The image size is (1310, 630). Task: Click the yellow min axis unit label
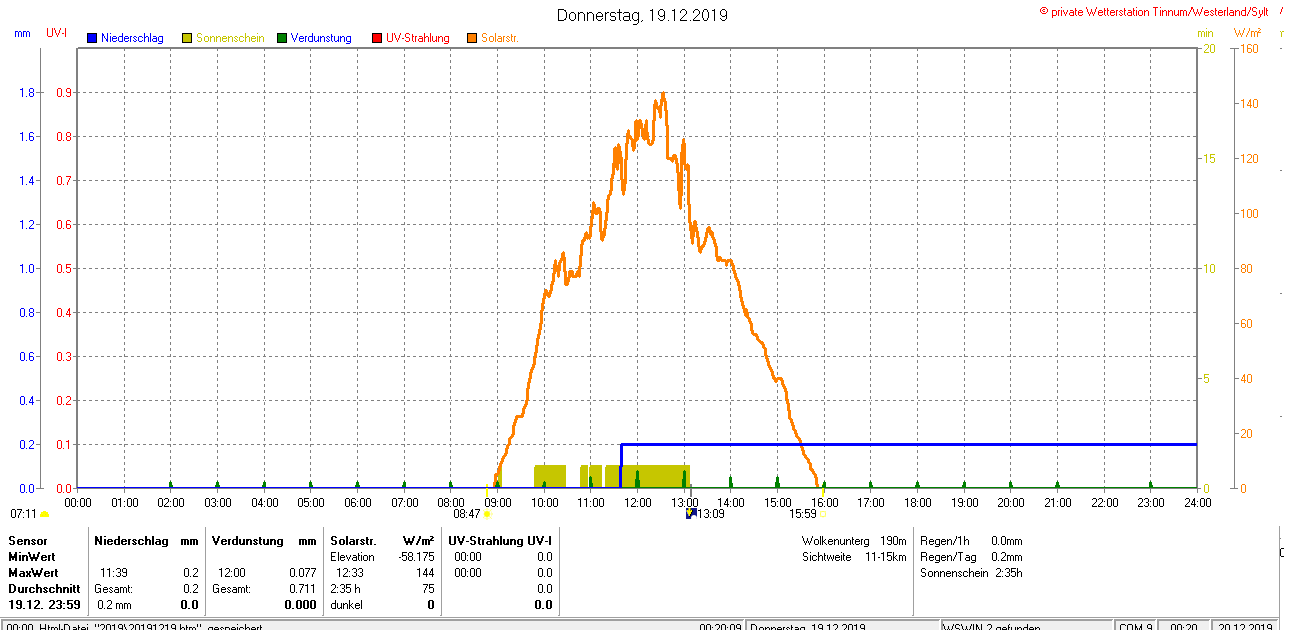coord(1205,33)
